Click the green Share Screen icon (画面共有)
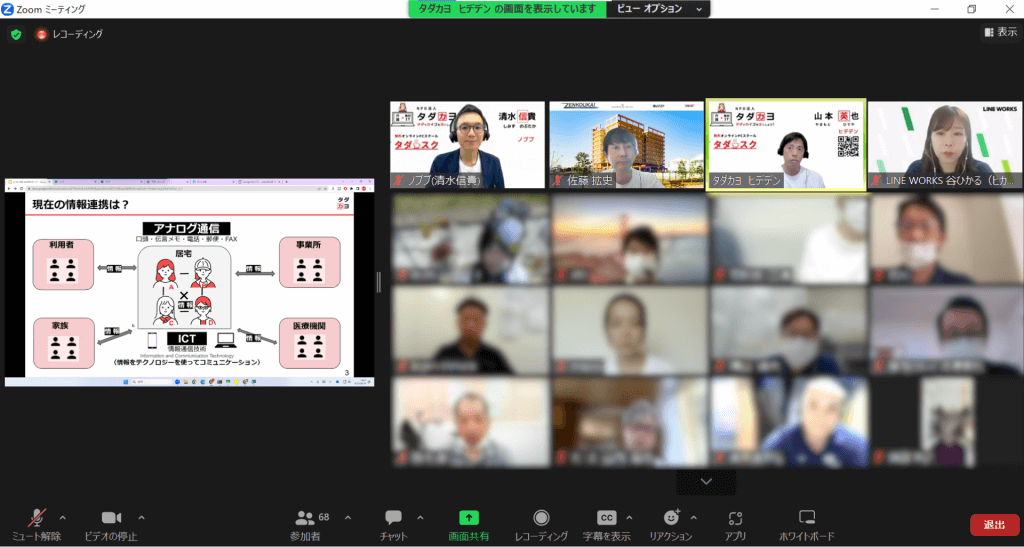Image resolution: width=1024 pixels, height=547 pixels. pyautogui.click(x=468, y=518)
